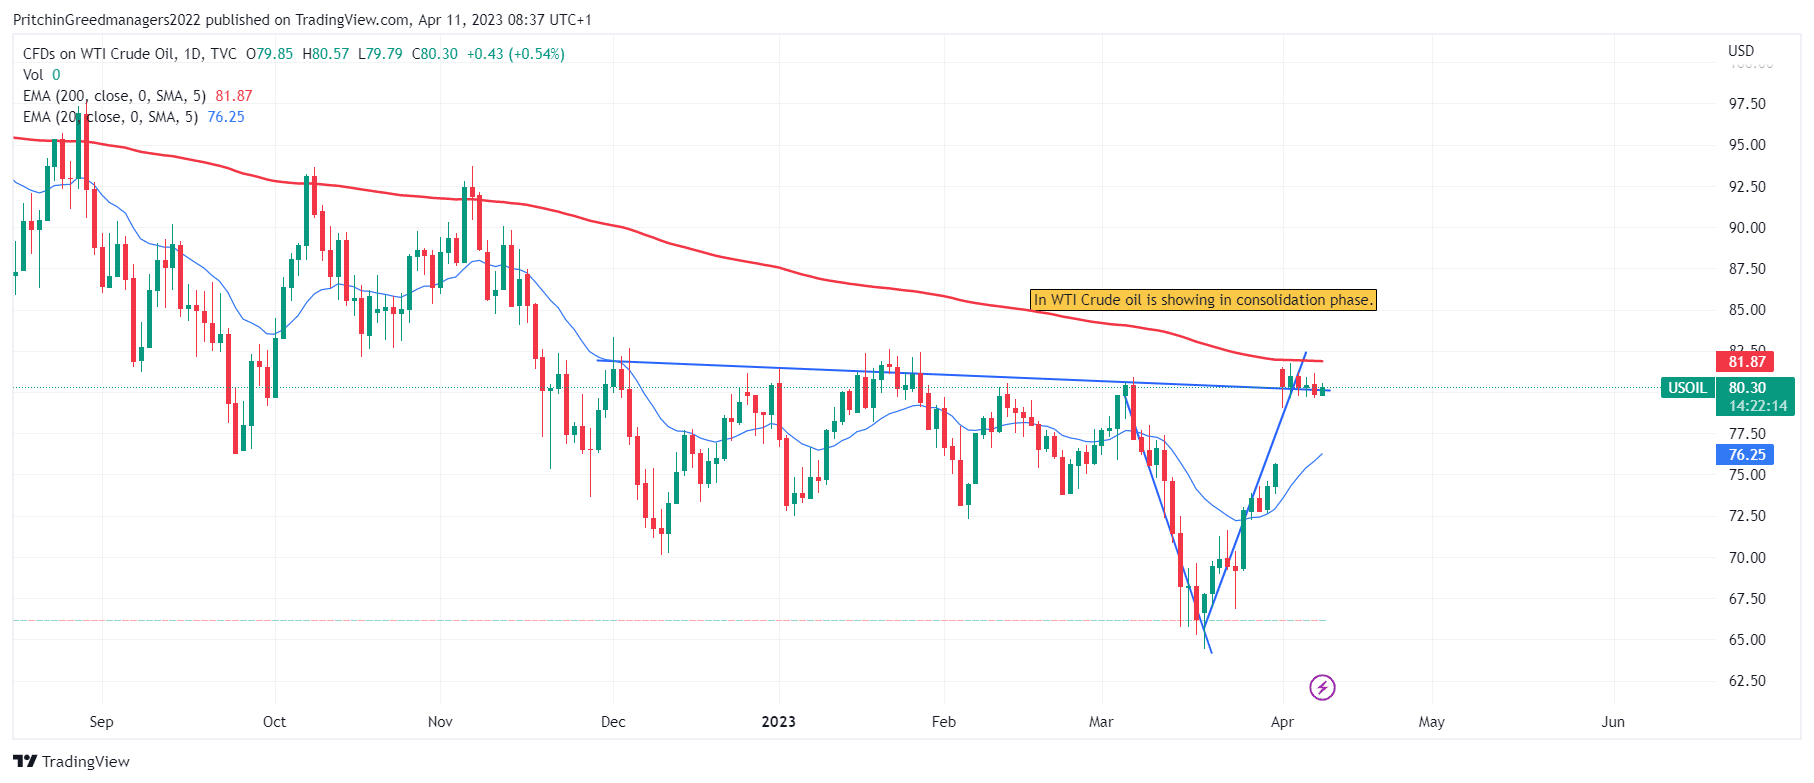Click the 95.00 price scale value

click(x=1747, y=145)
